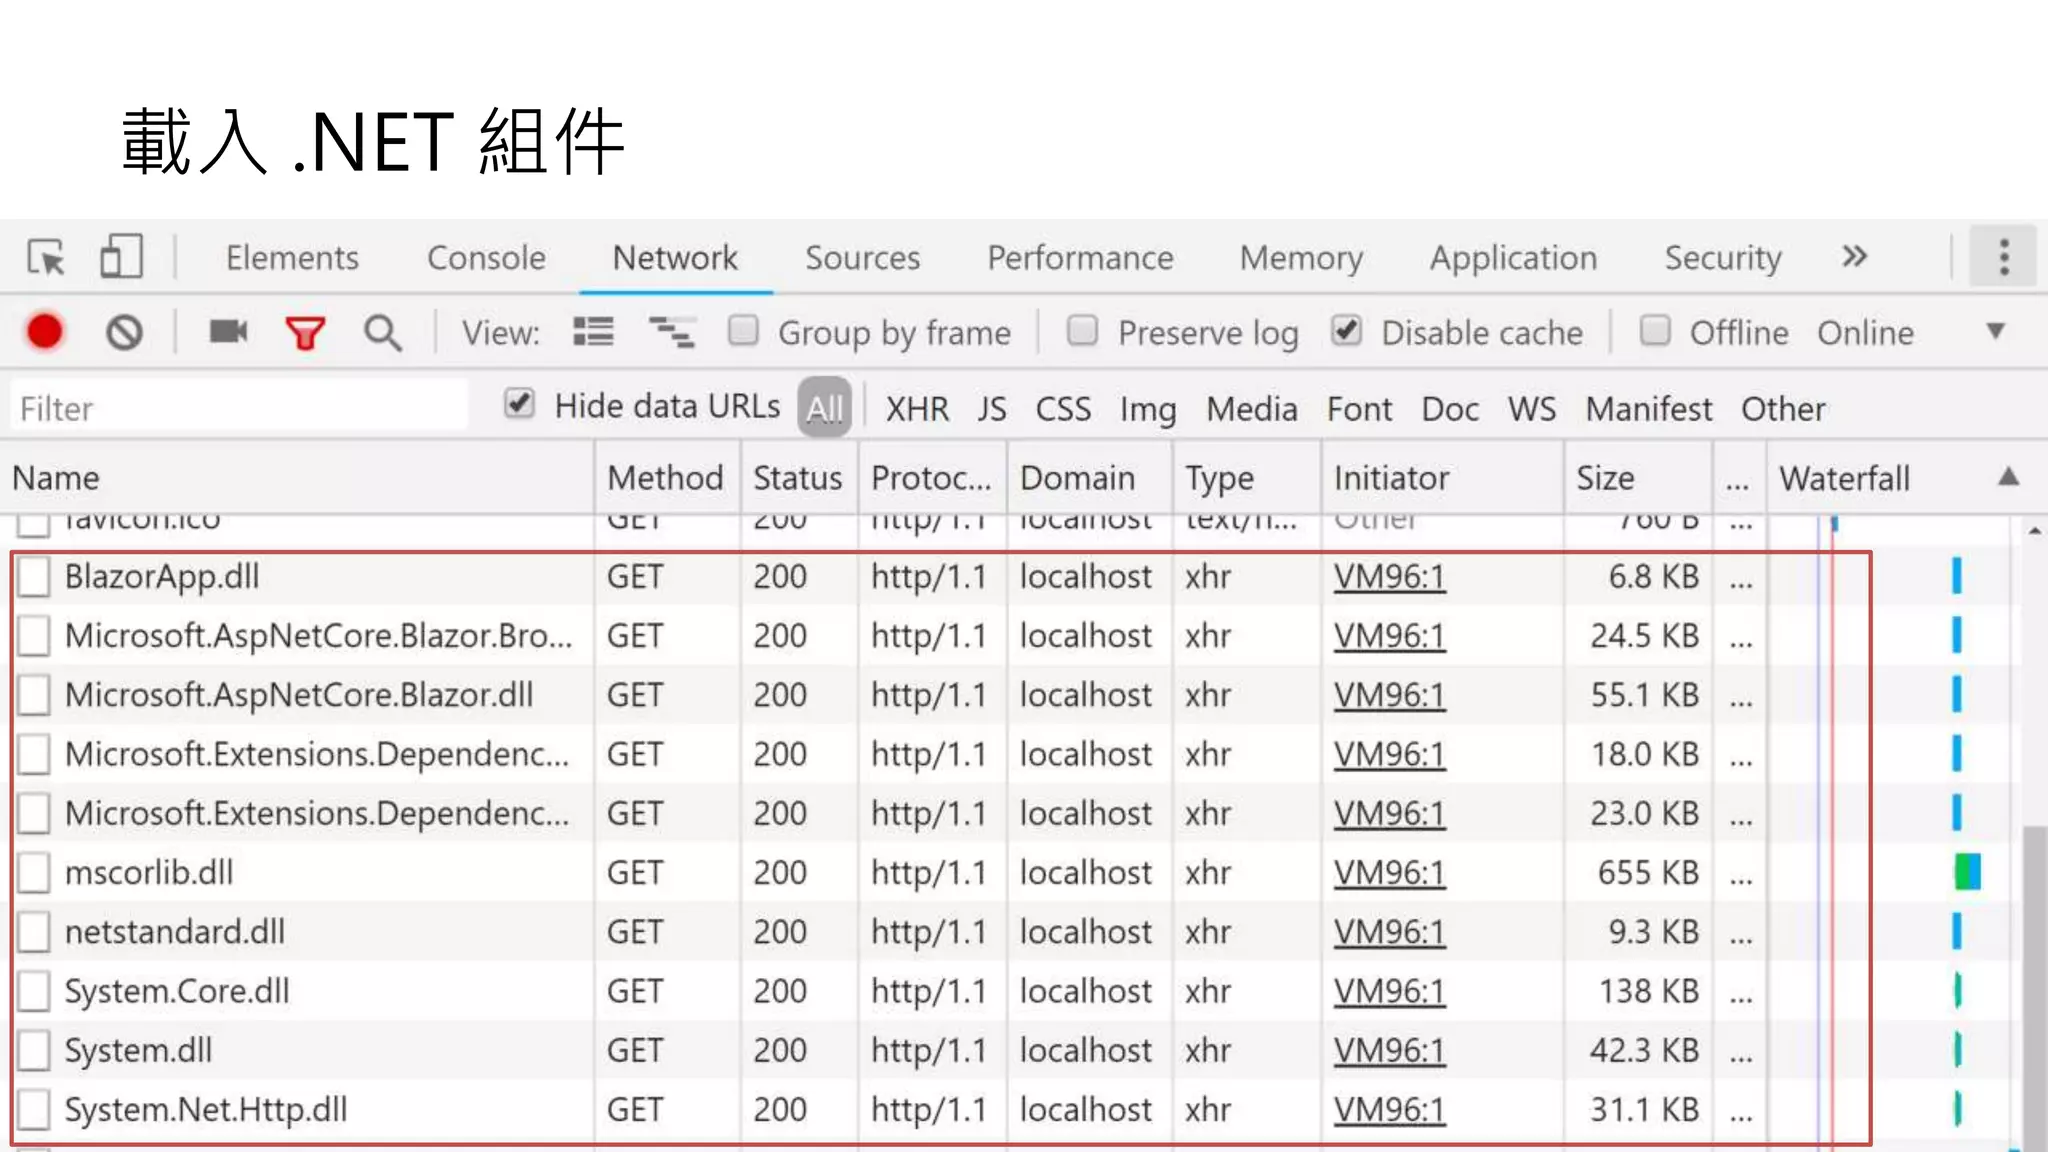Open the Security tab
This screenshot has width=2048, height=1152.
1723,258
